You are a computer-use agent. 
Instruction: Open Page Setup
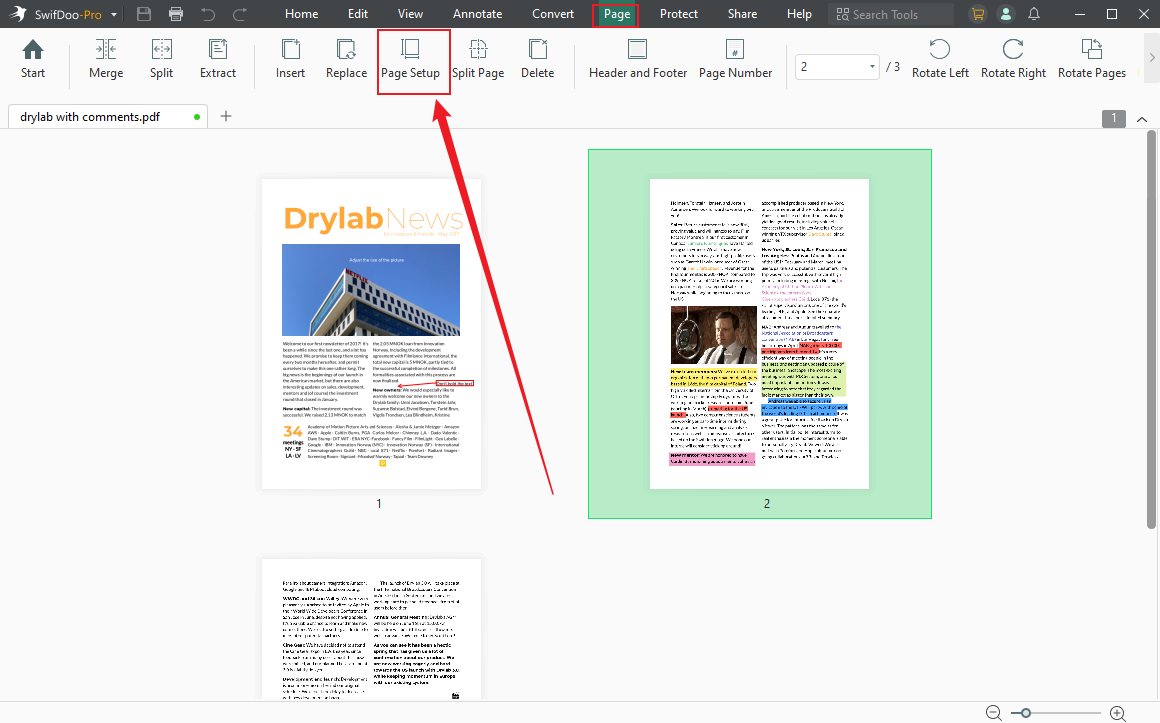[413, 60]
